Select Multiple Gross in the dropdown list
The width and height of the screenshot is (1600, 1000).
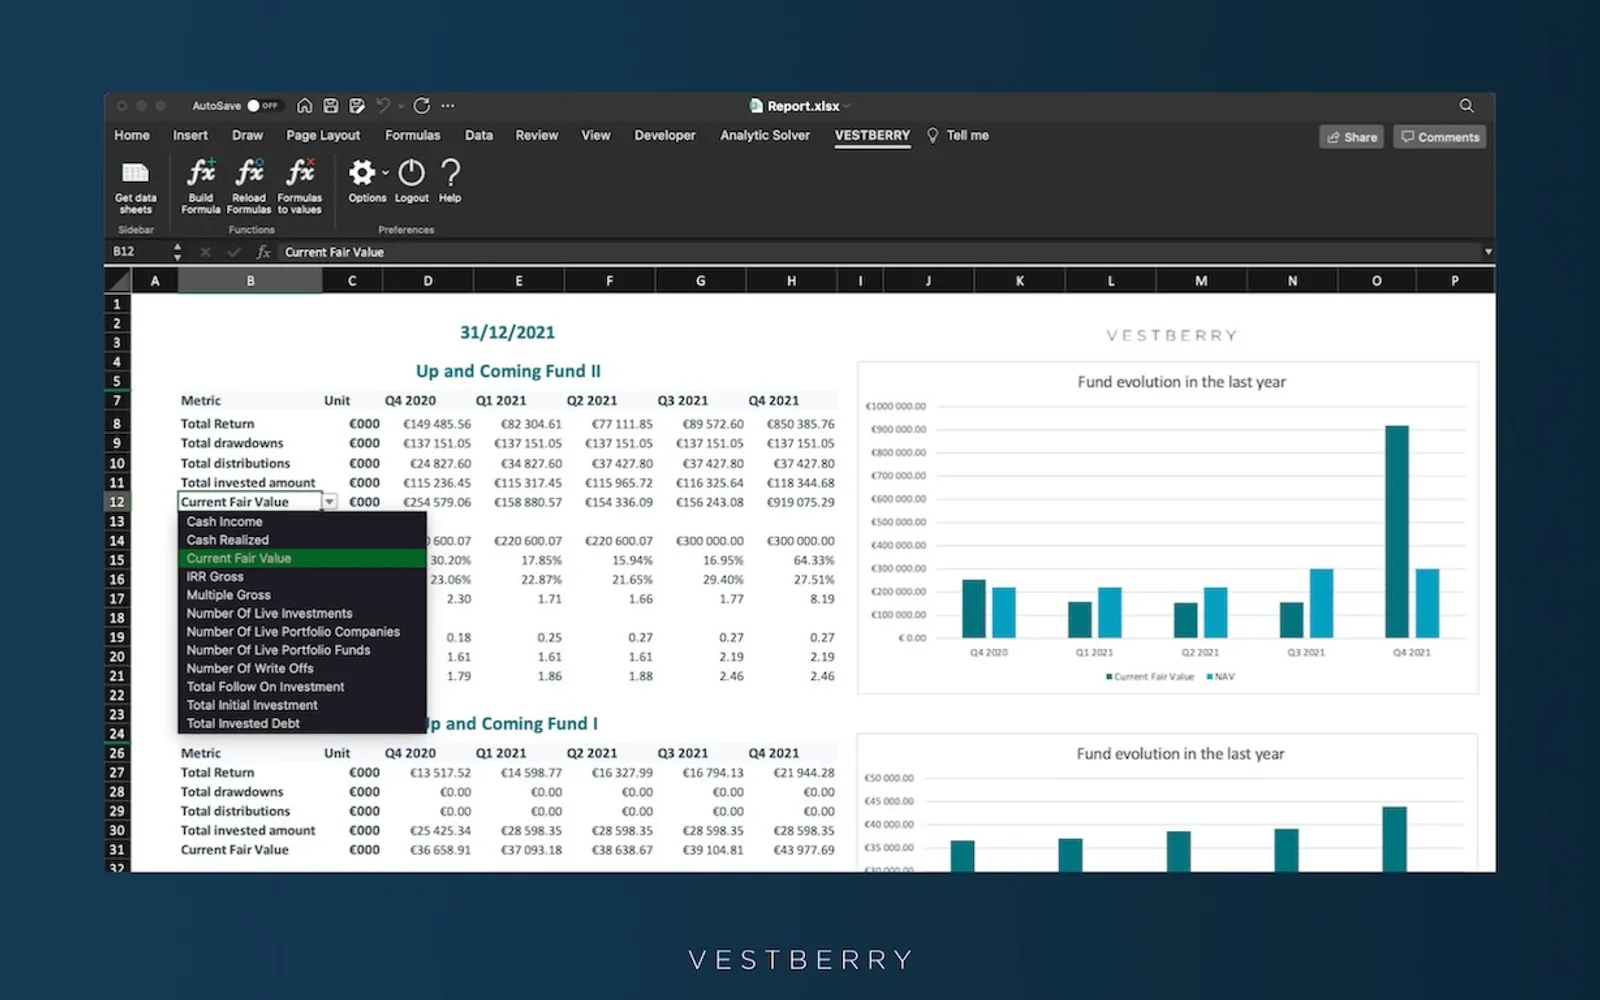[x=302, y=595]
